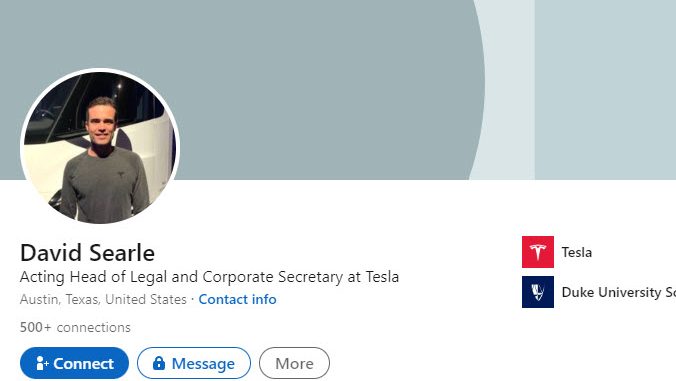Click the red Tesla company logo

[x=538, y=252]
